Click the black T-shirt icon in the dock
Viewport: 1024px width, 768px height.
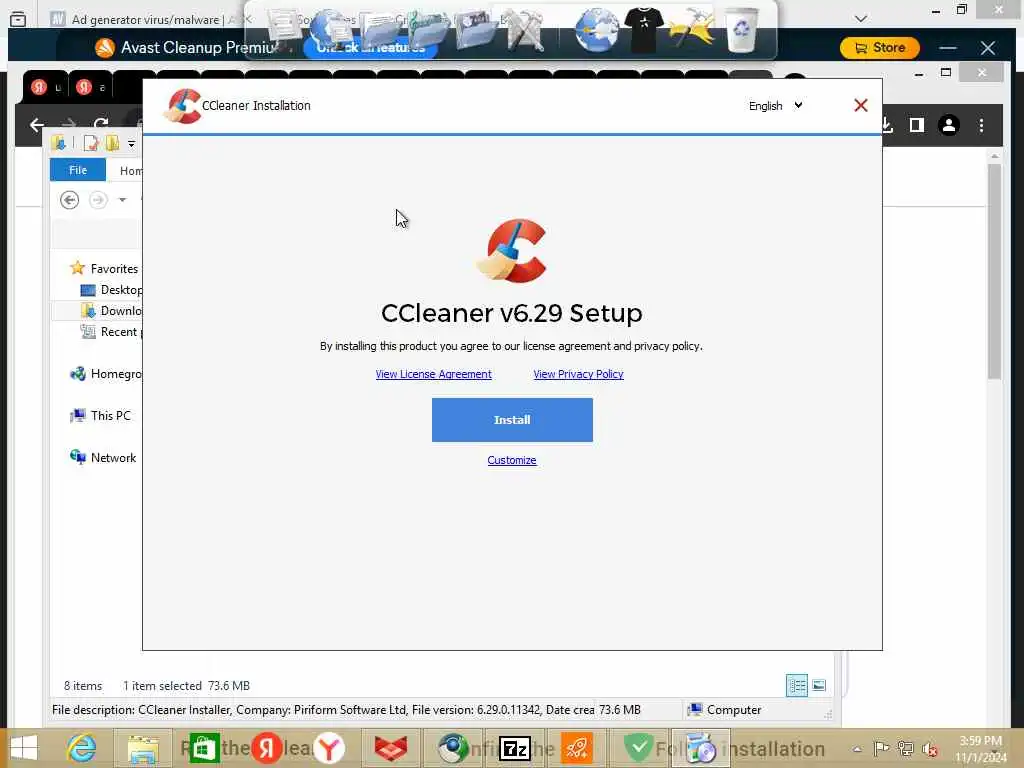point(643,29)
